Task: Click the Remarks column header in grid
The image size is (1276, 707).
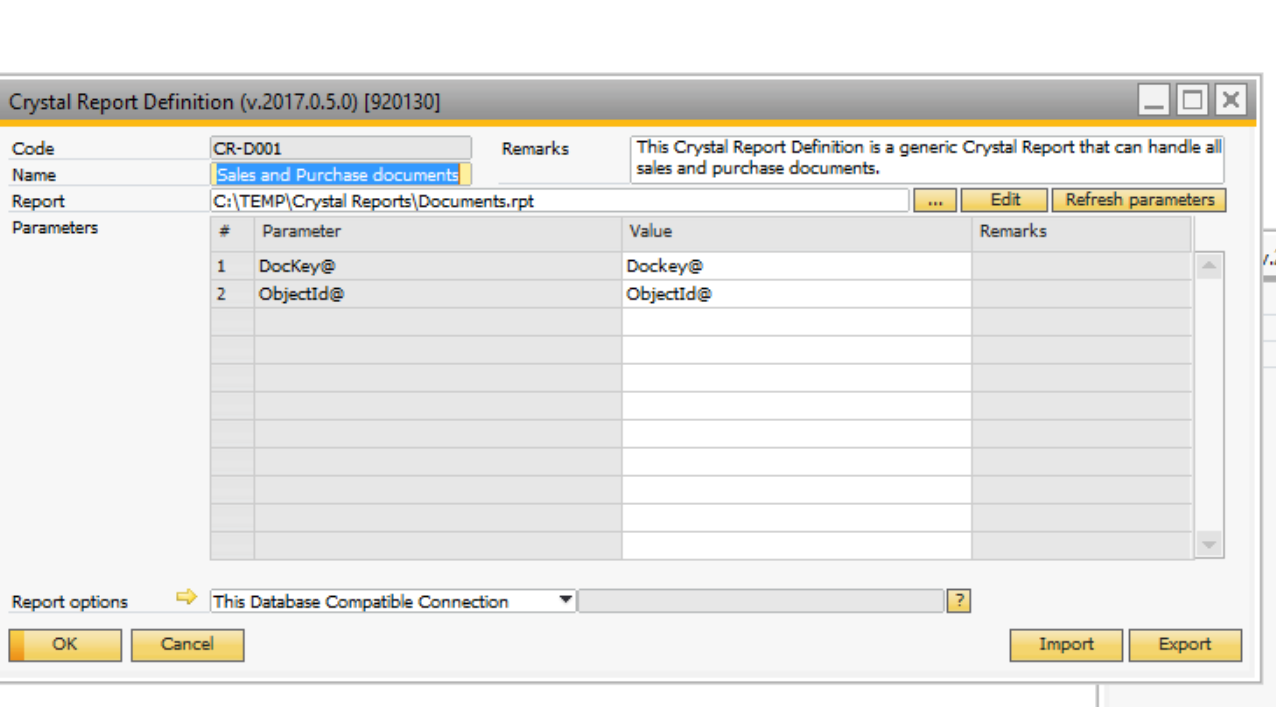Action: pyautogui.click(x=1081, y=231)
